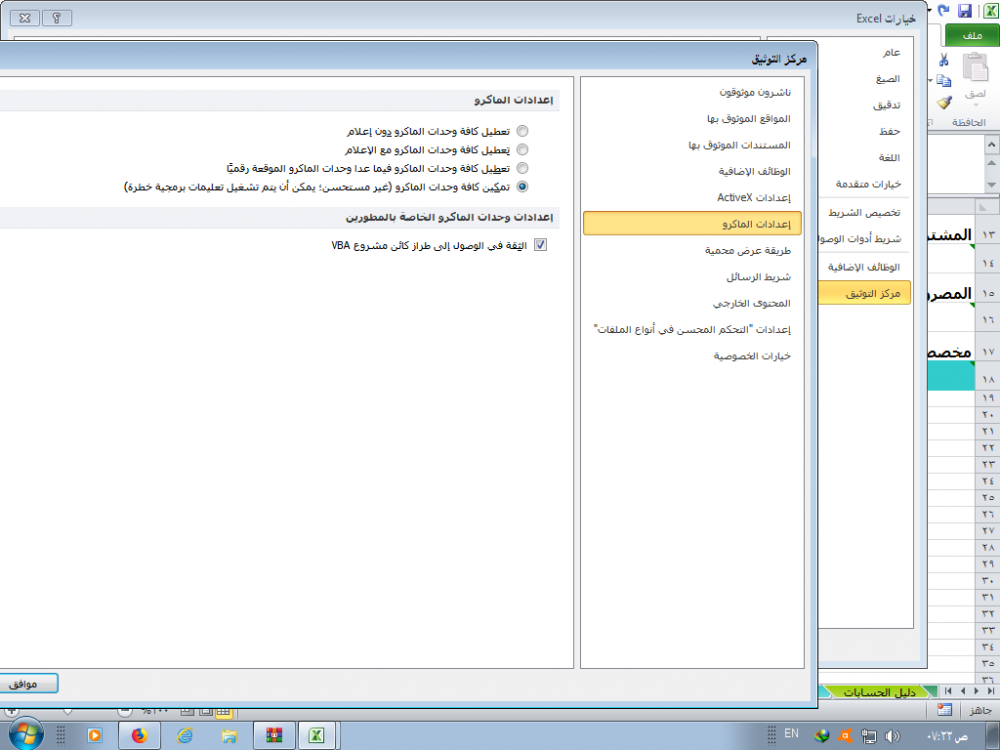Select 'عام' in Excel options list
This screenshot has width=1000, height=750.
pos(892,52)
